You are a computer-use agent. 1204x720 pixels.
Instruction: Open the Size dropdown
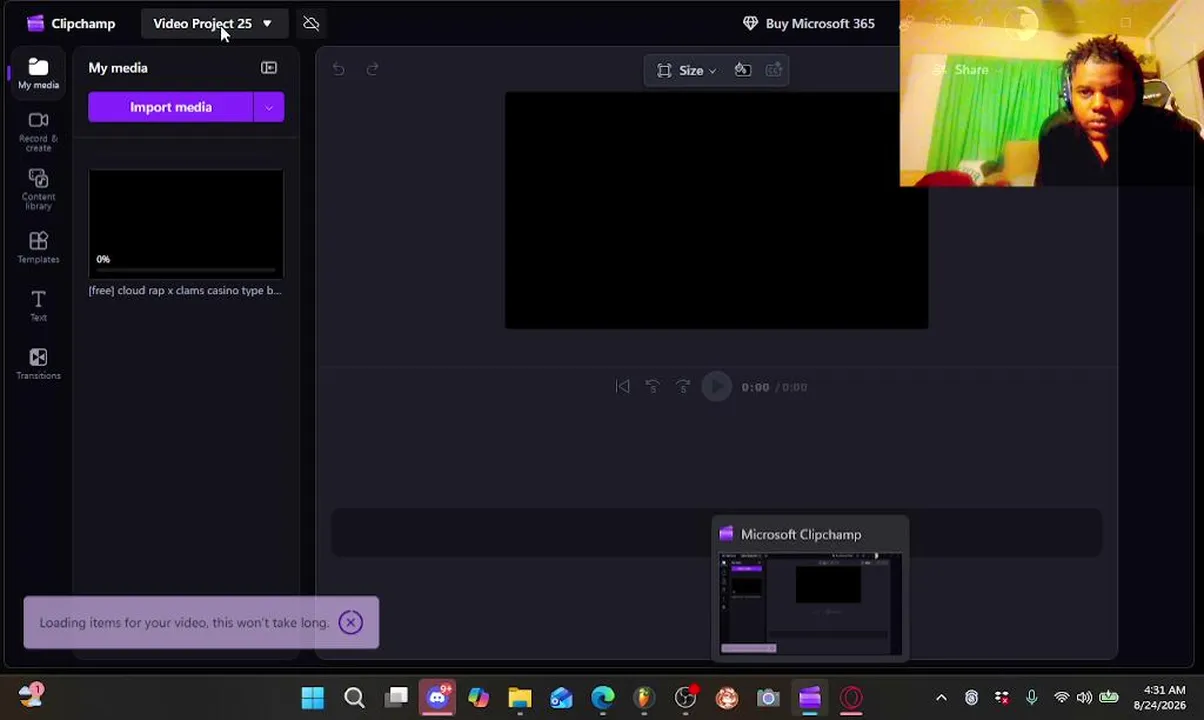point(686,70)
